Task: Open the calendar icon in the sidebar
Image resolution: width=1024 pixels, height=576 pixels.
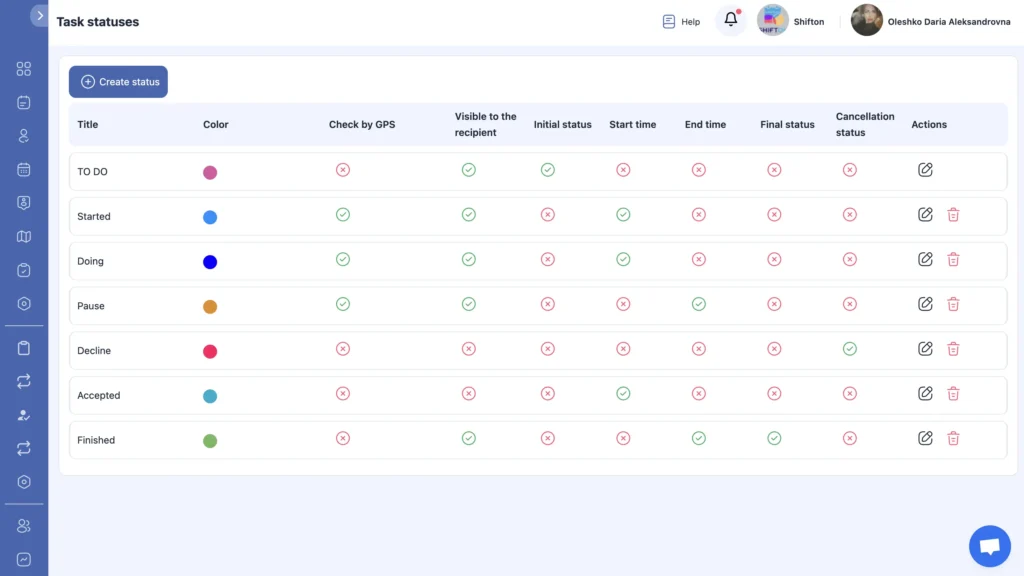Action: [24, 168]
